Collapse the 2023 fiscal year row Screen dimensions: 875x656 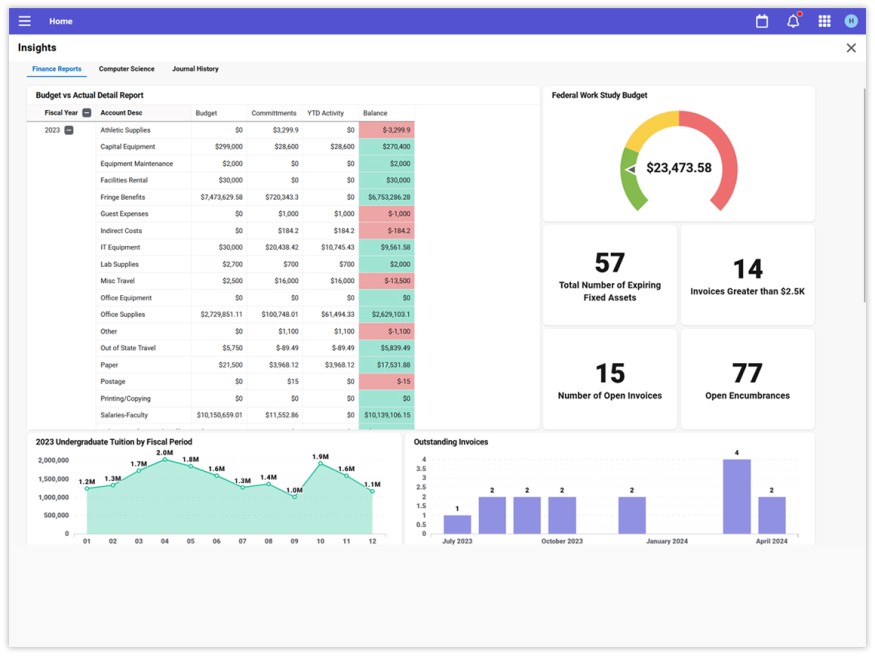click(x=69, y=130)
